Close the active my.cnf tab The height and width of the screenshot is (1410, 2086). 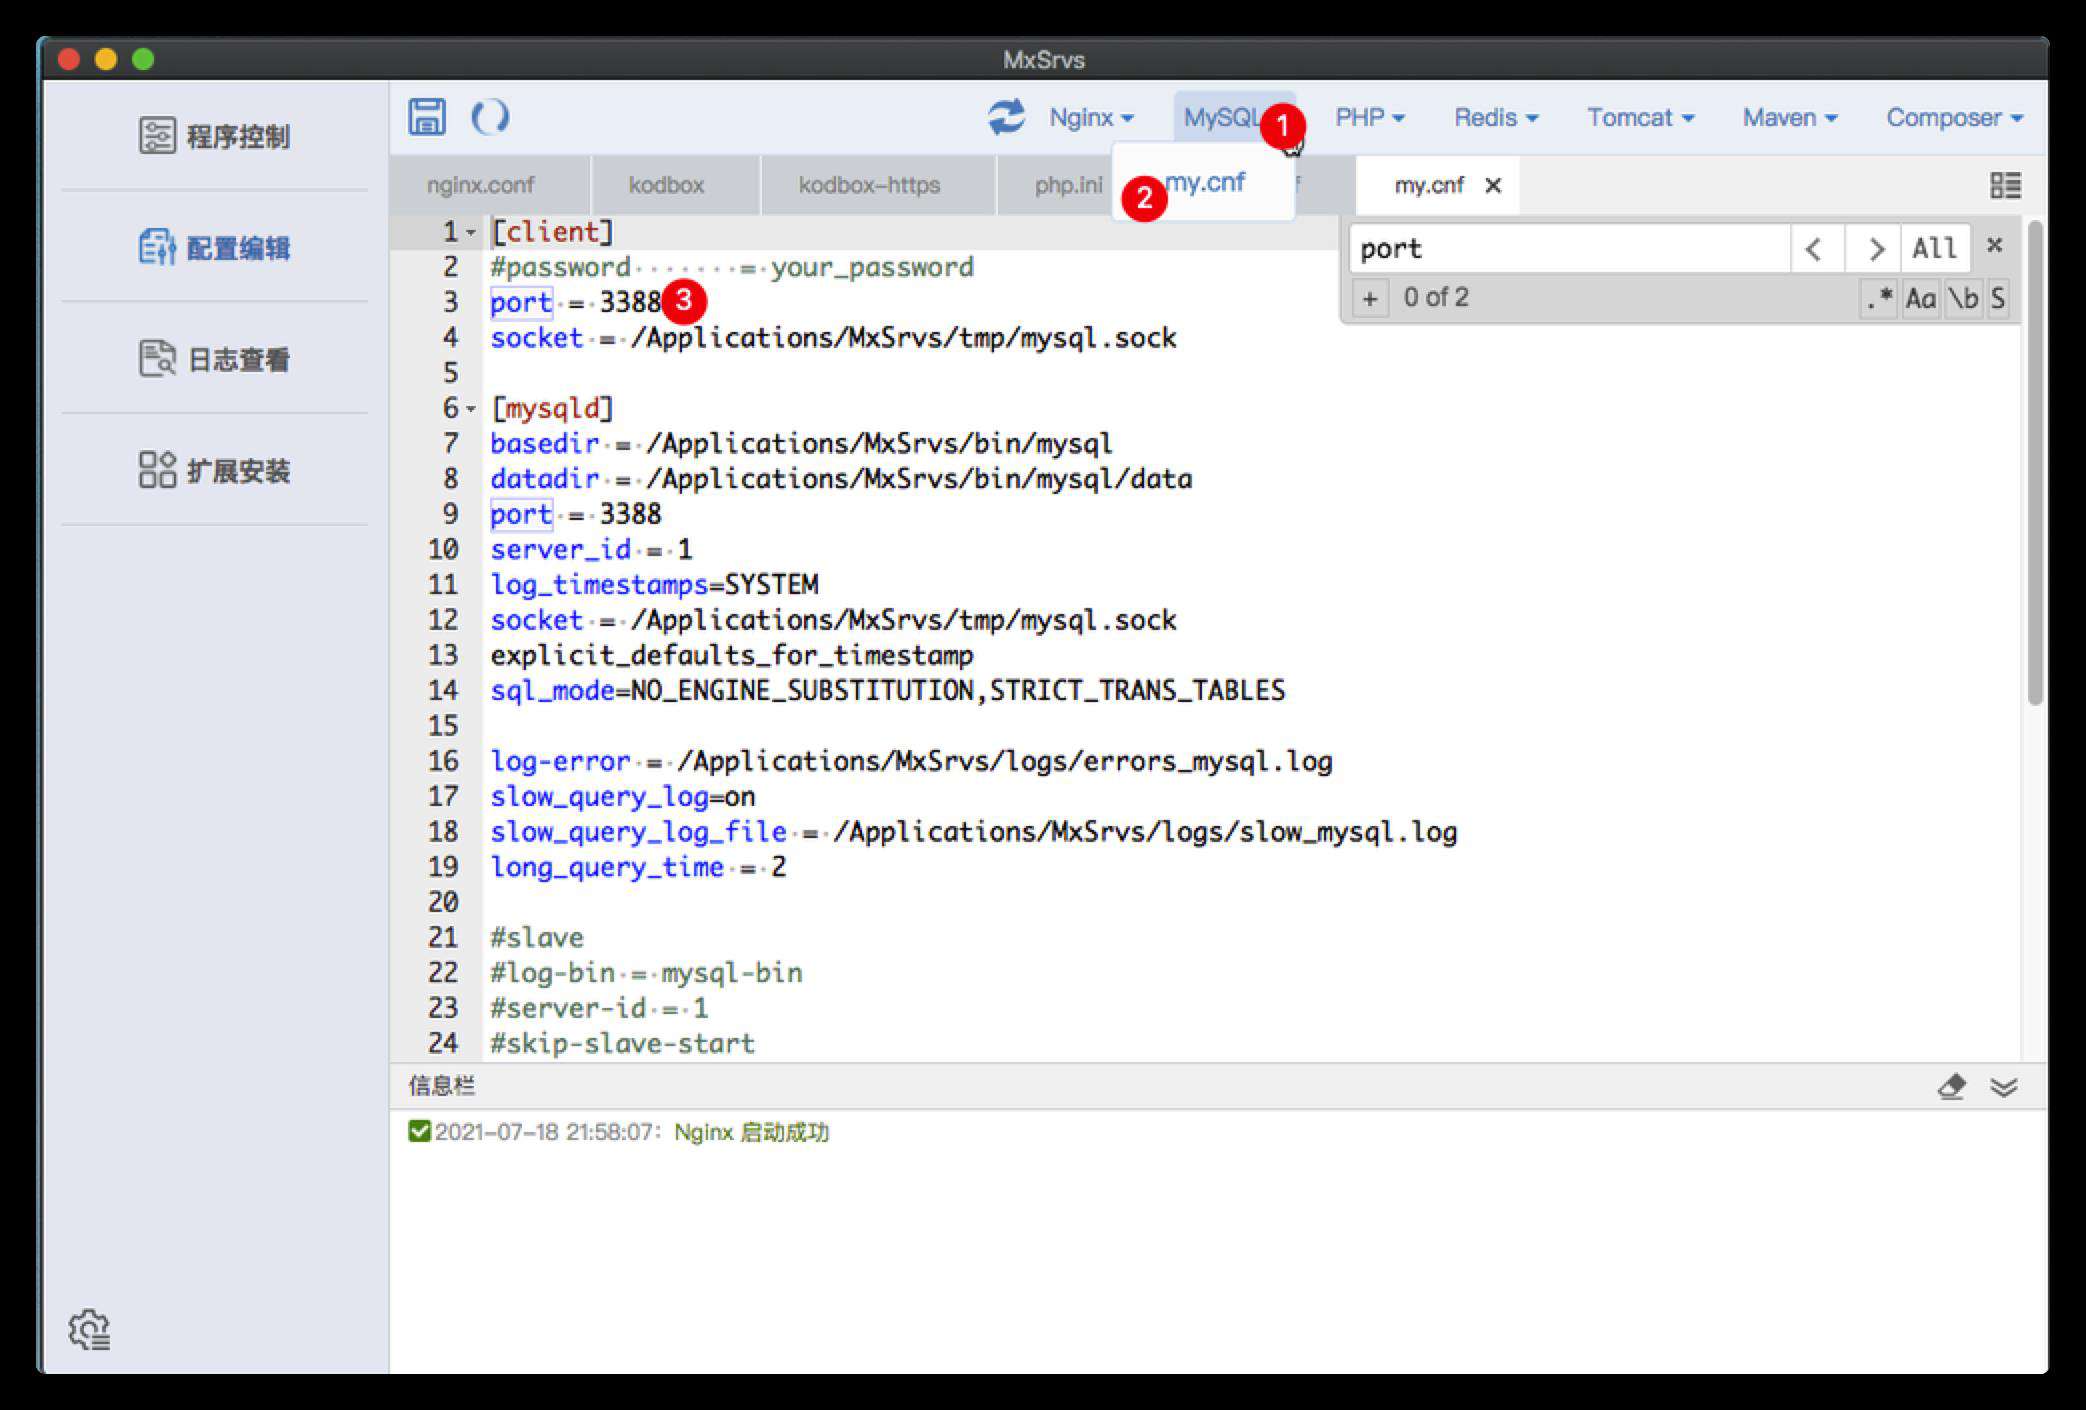click(x=1493, y=185)
